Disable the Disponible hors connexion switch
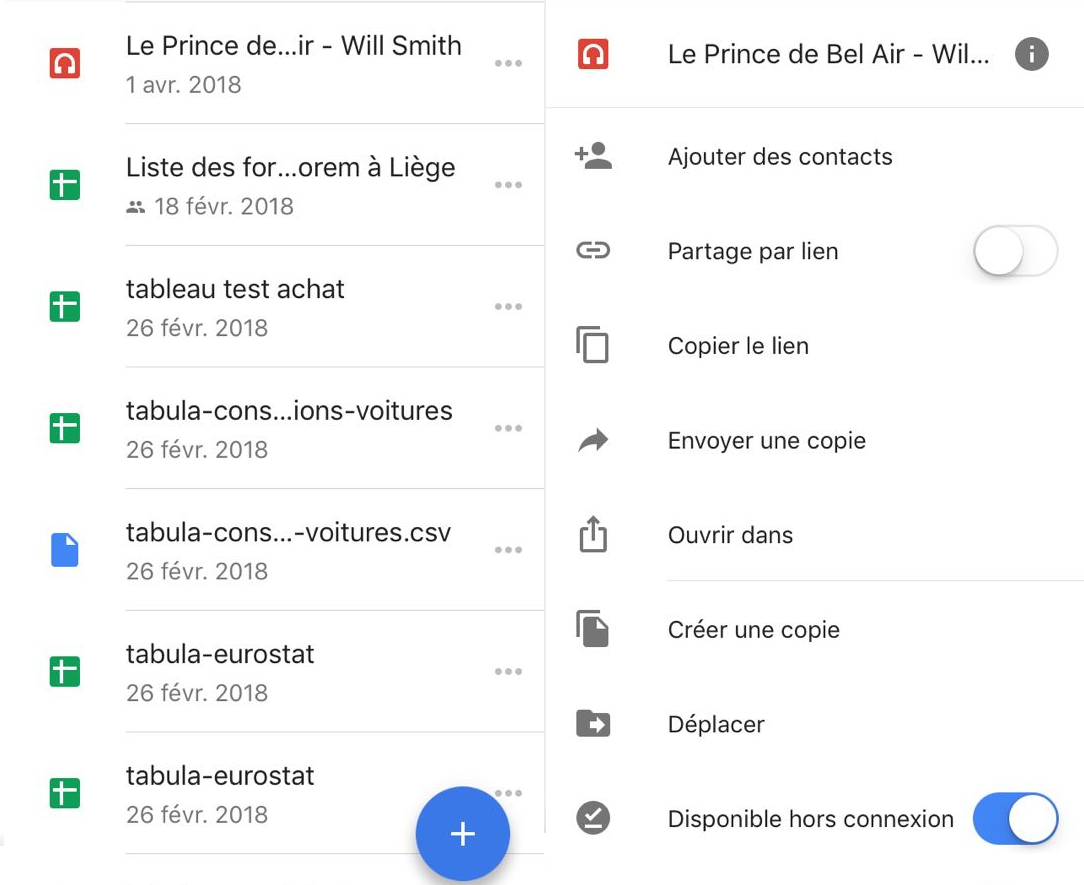This screenshot has height=885, width=1084. [x=1016, y=819]
